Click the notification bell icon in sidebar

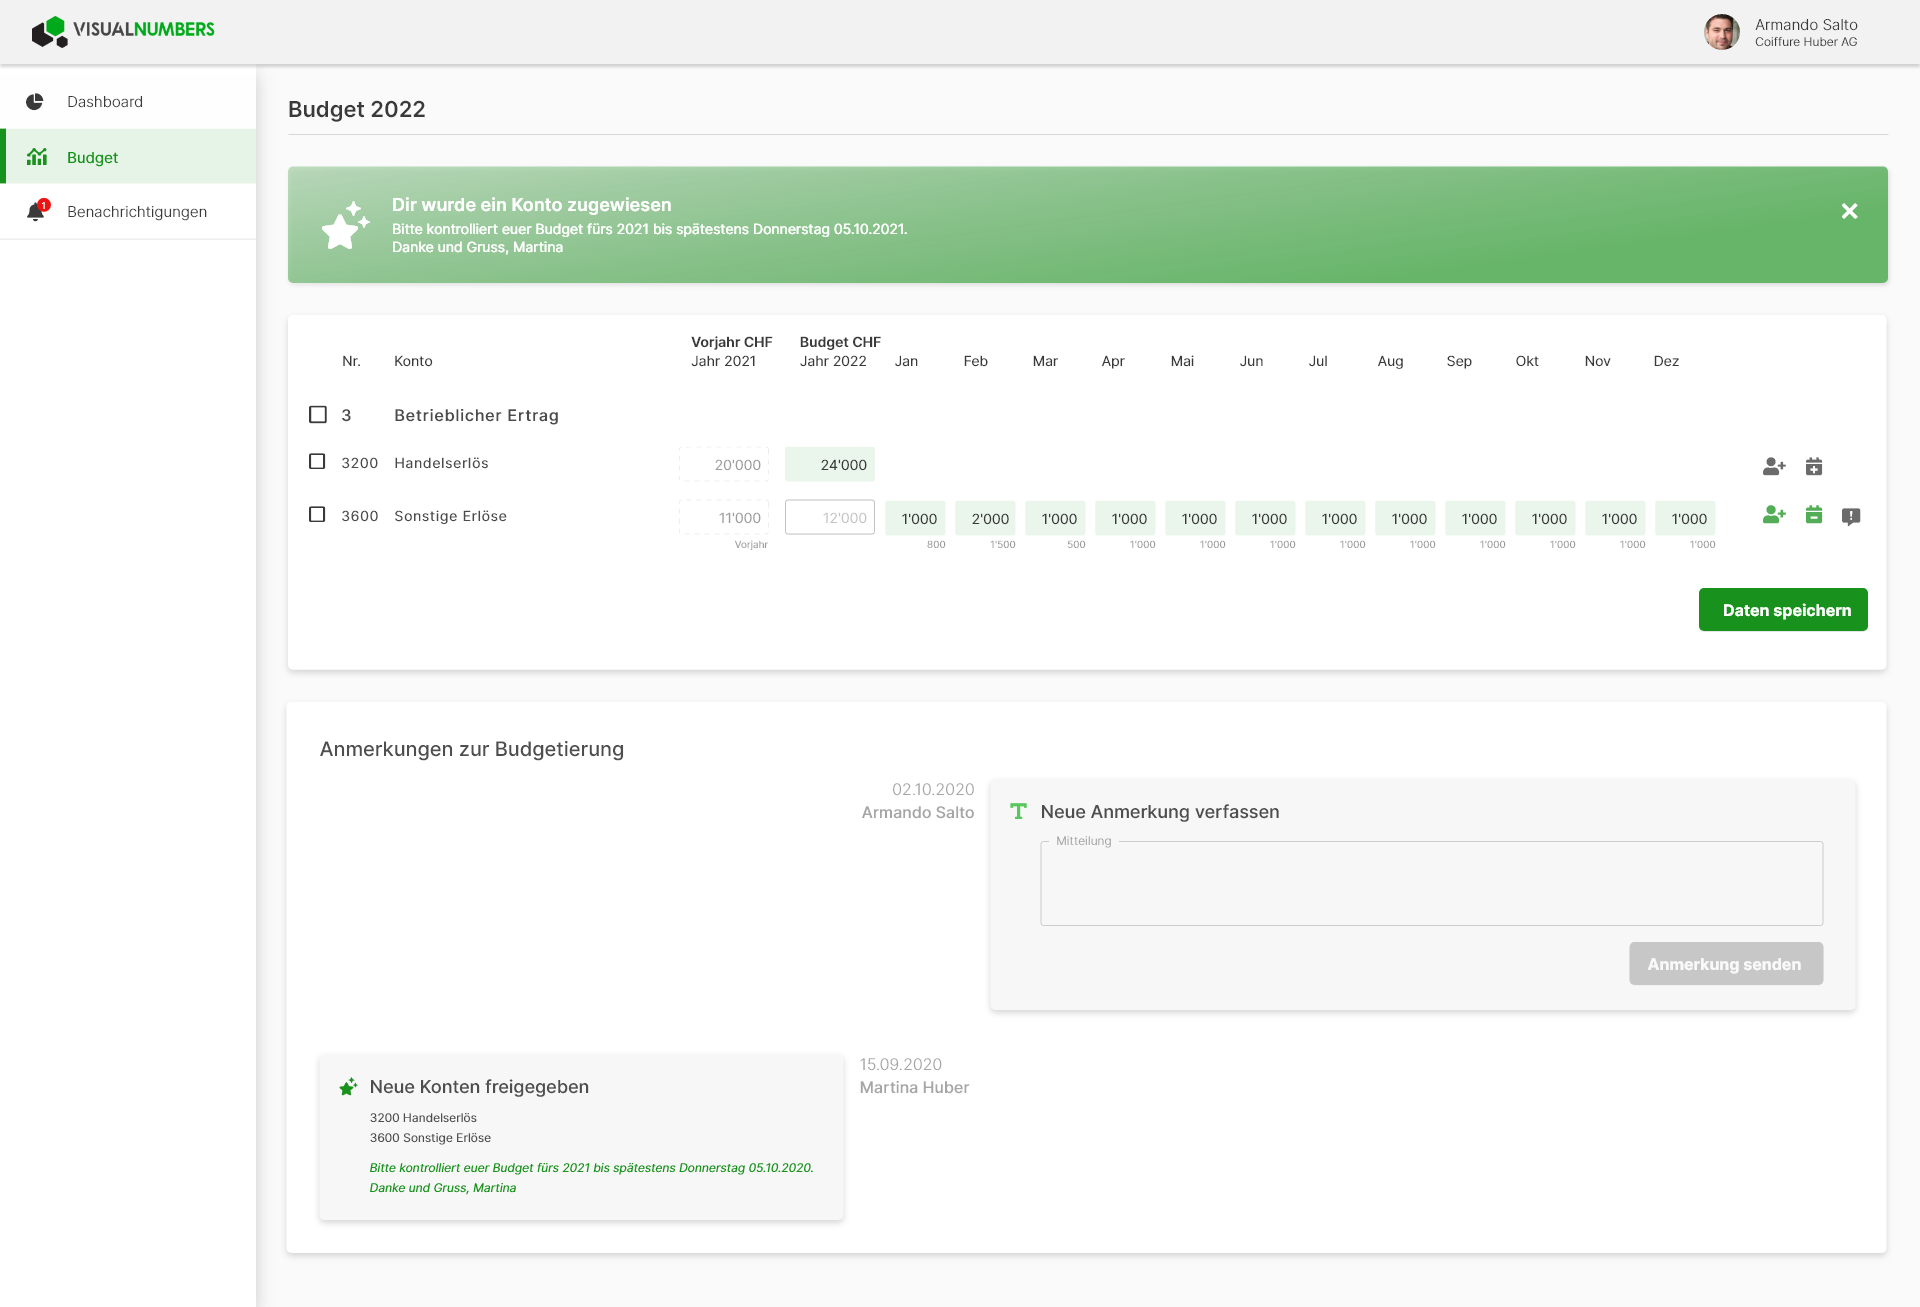tap(36, 211)
